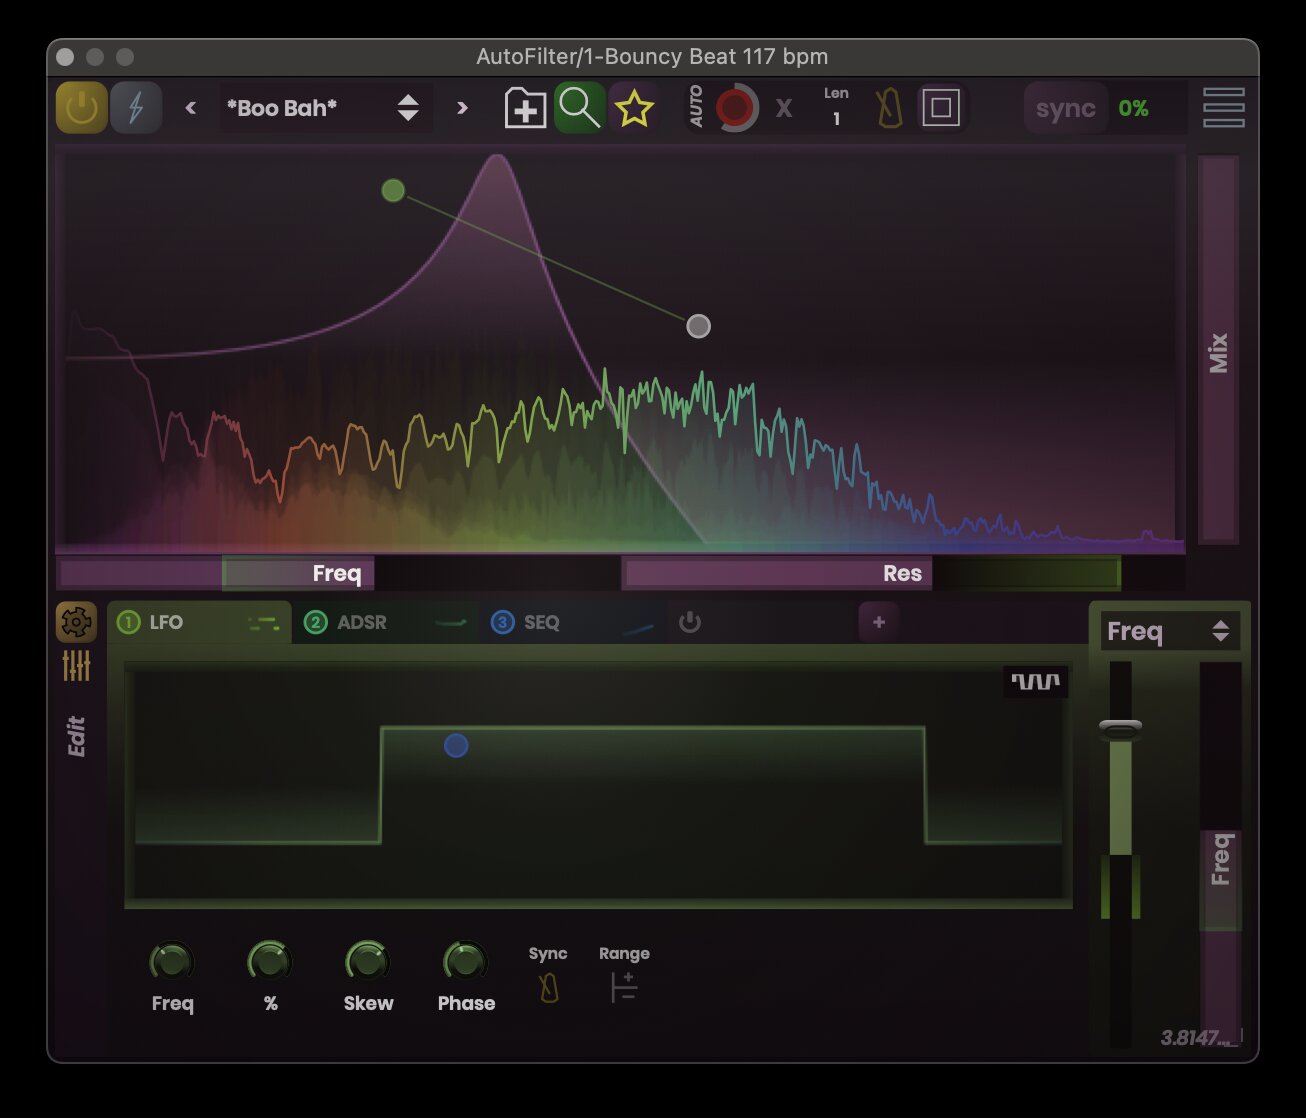Mark the Boo Bah preset as favorite
This screenshot has height=1118, width=1306.
635,108
